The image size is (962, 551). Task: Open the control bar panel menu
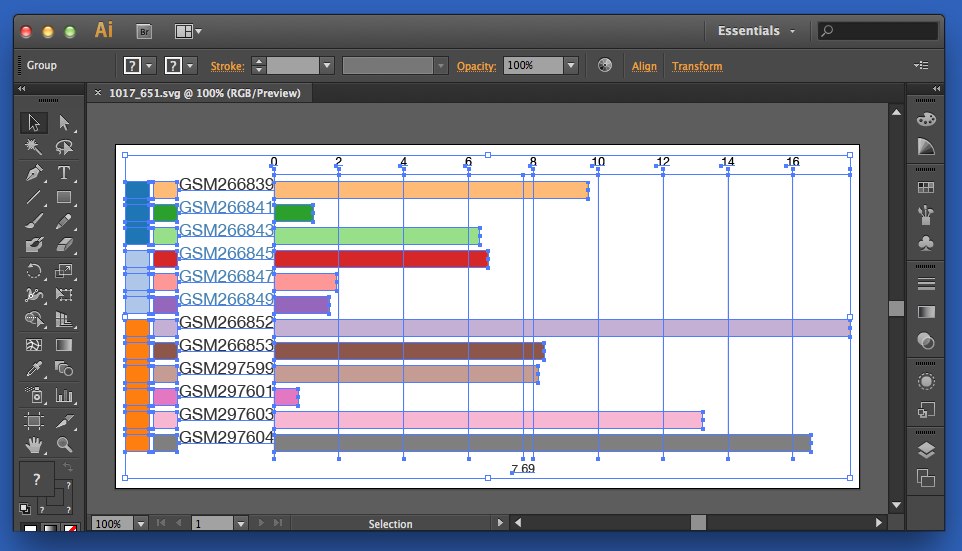point(921,65)
